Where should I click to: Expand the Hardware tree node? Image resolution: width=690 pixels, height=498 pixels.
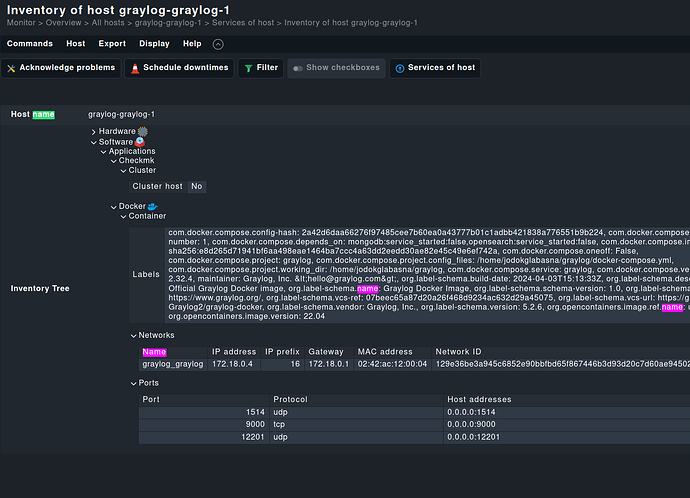point(94,132)
